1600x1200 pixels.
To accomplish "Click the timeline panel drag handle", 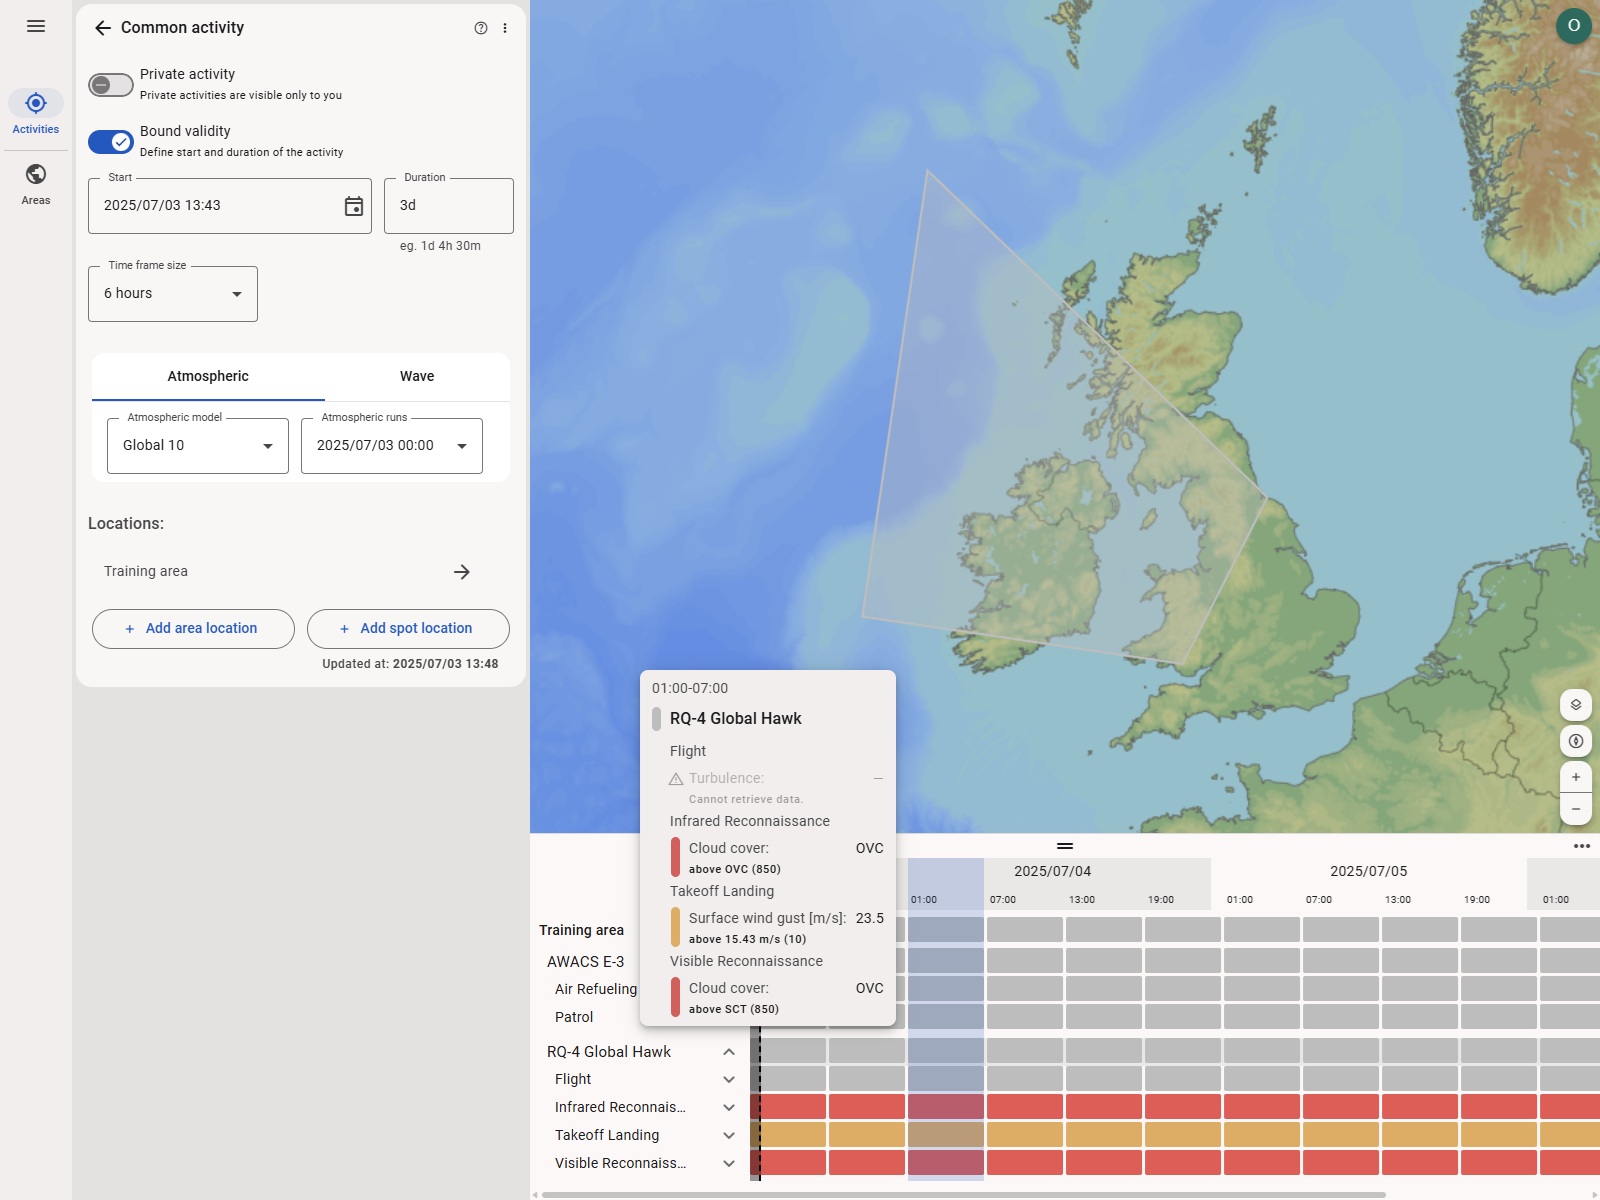I will click(1065, 846).
